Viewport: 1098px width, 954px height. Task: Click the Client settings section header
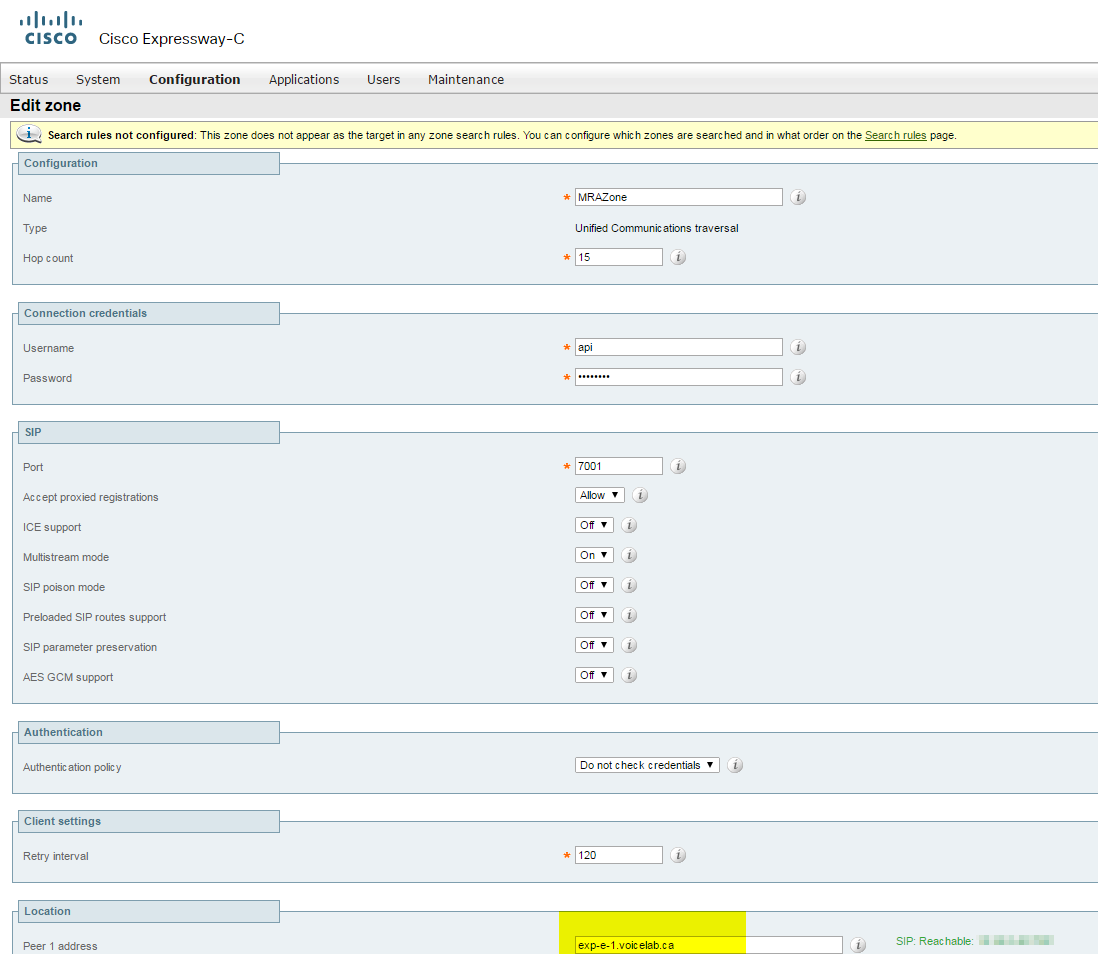click(148, 821)
